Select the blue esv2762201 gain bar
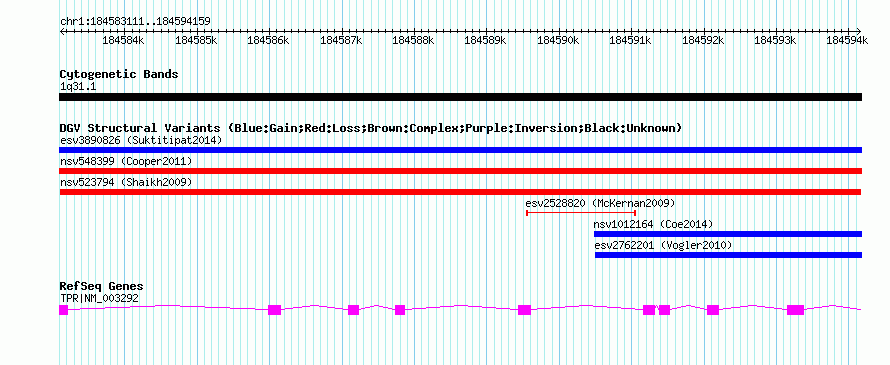890x365 pixels. (728, 255)
